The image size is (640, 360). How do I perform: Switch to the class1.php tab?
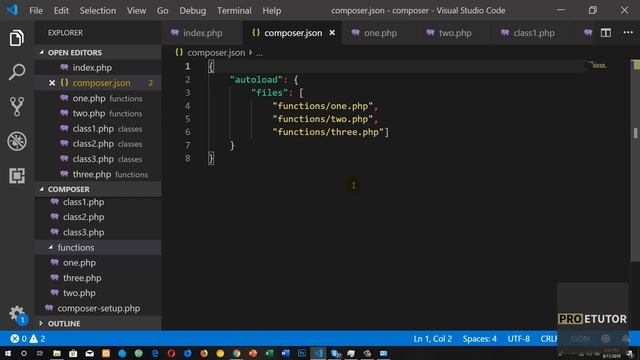coord(533,33)
